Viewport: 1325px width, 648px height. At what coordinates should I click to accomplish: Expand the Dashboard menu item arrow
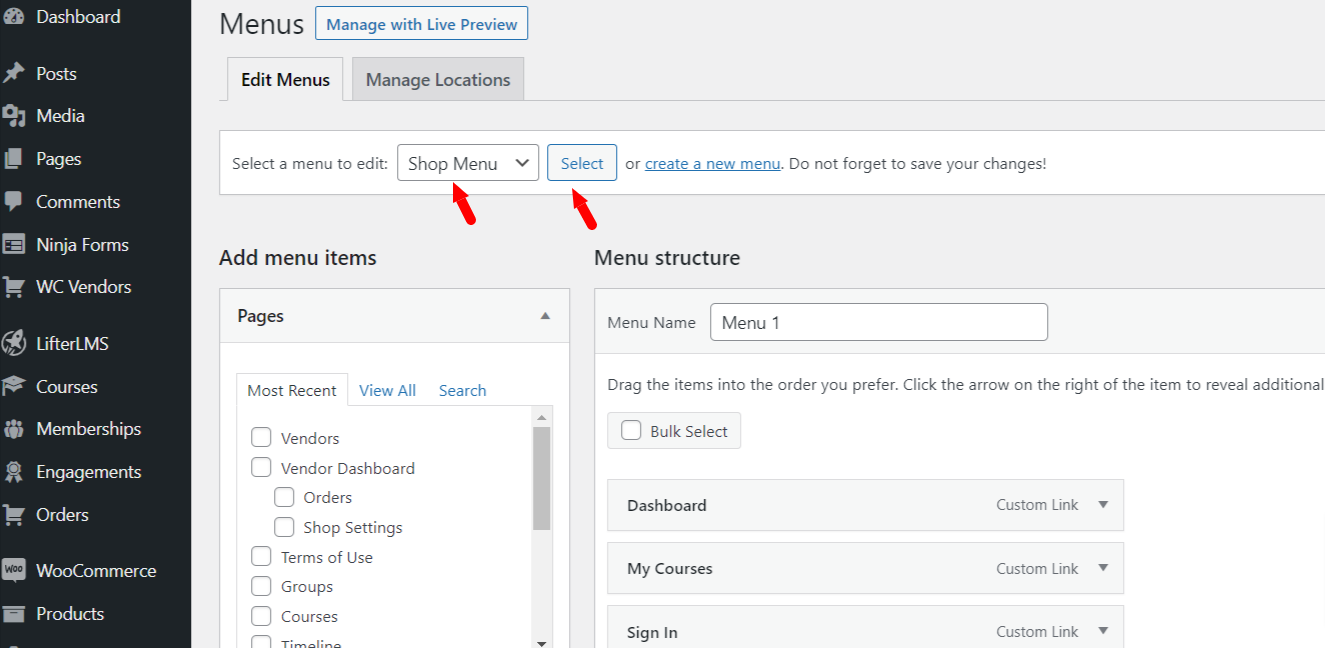point(1103,505)
